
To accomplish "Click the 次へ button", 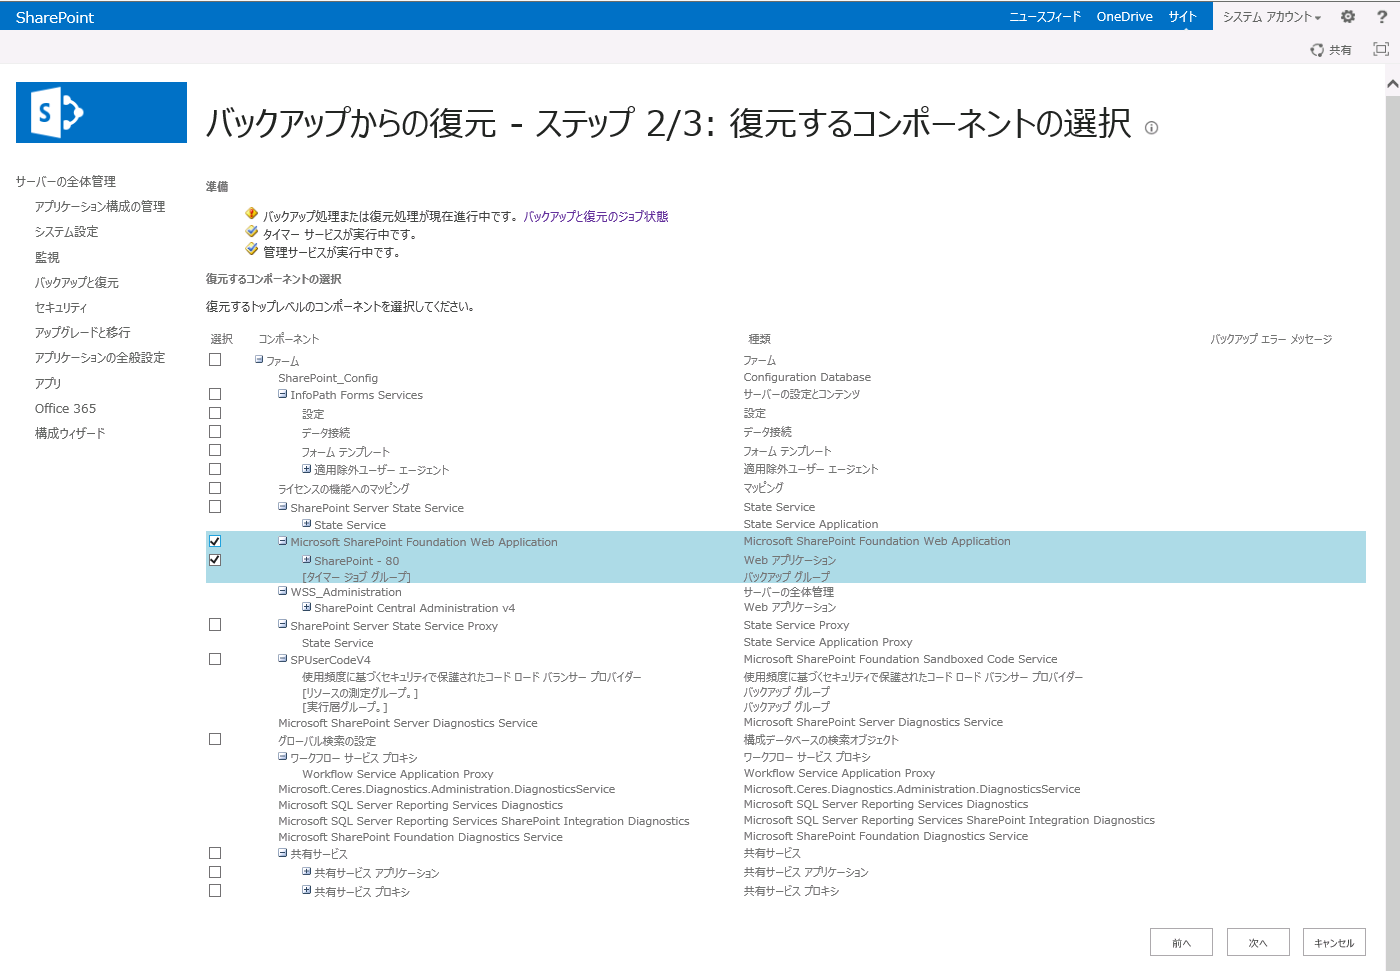I will [x=1258, y=943].
